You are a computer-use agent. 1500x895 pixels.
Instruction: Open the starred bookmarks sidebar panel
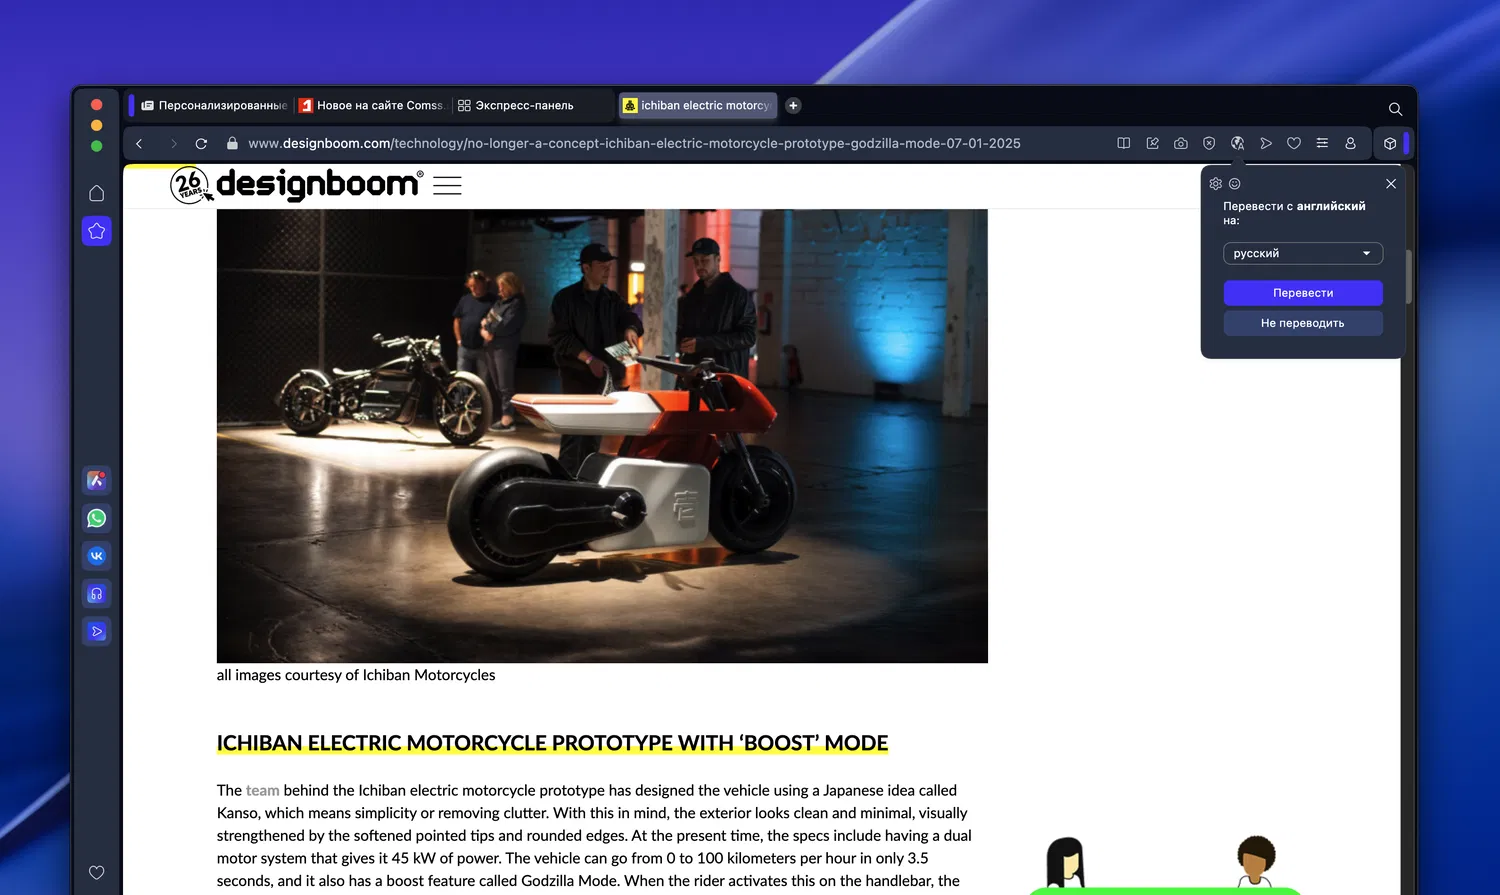(x=96, y=231)
